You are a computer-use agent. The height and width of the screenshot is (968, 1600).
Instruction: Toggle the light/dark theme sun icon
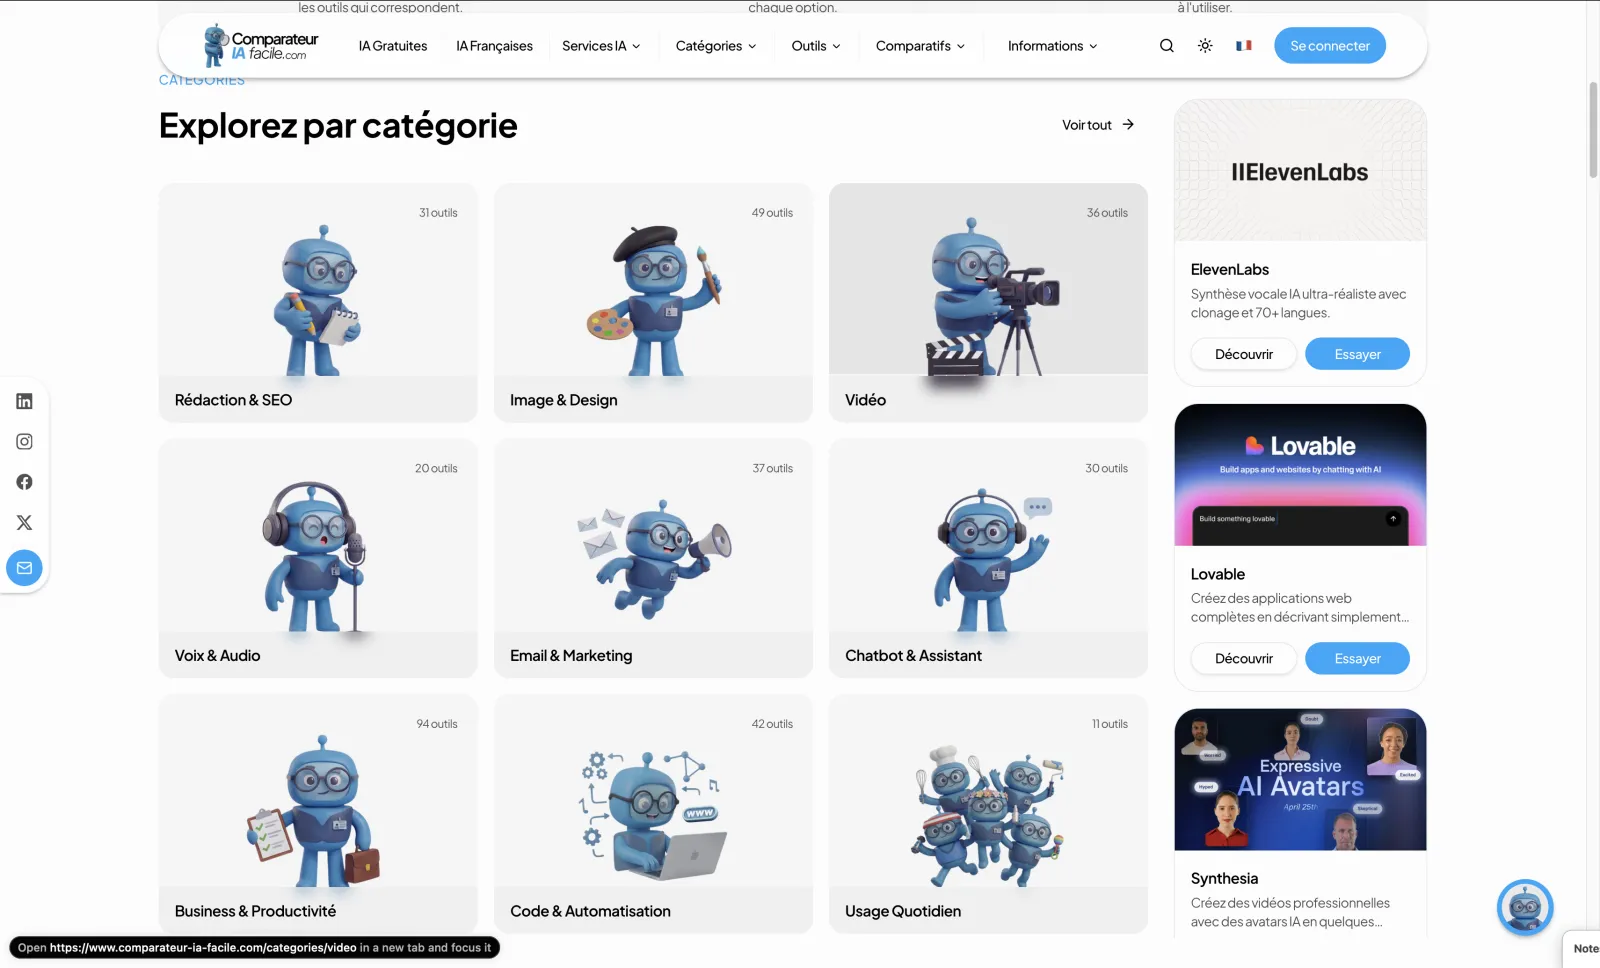[x=1205, y=46]
